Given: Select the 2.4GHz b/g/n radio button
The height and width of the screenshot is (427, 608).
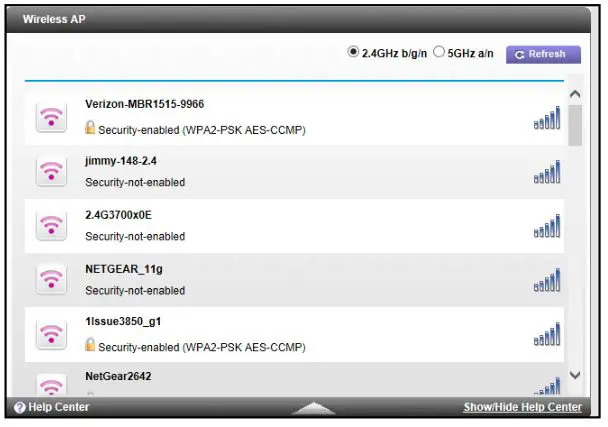Looking at the screenshot, I should click(x=353, y=52).
